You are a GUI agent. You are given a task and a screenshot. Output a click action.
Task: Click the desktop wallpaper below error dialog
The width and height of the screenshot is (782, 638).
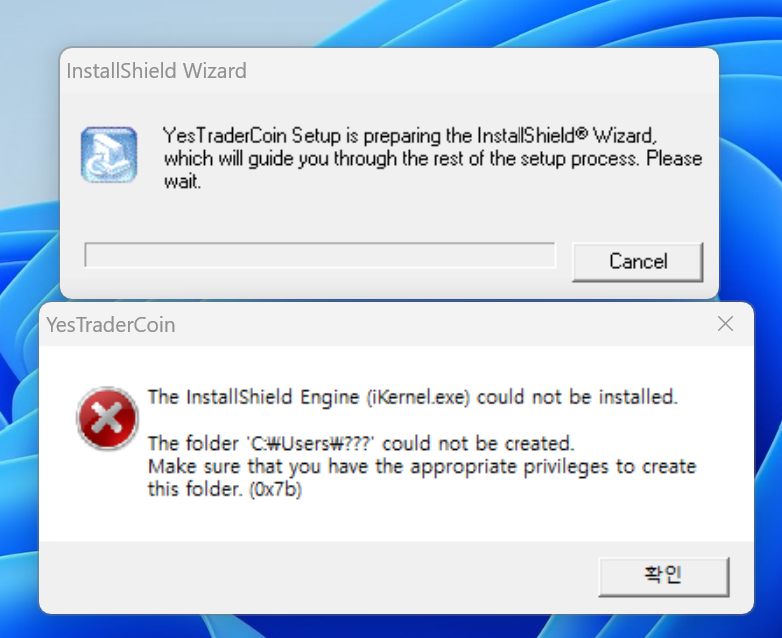coord(391,627)
